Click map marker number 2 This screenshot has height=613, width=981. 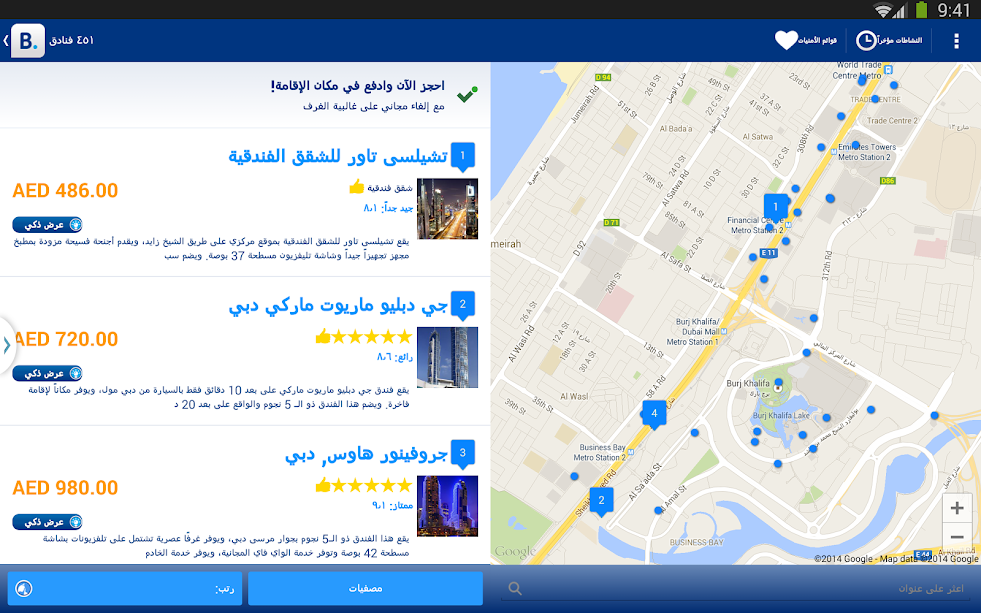pos(601,501)
